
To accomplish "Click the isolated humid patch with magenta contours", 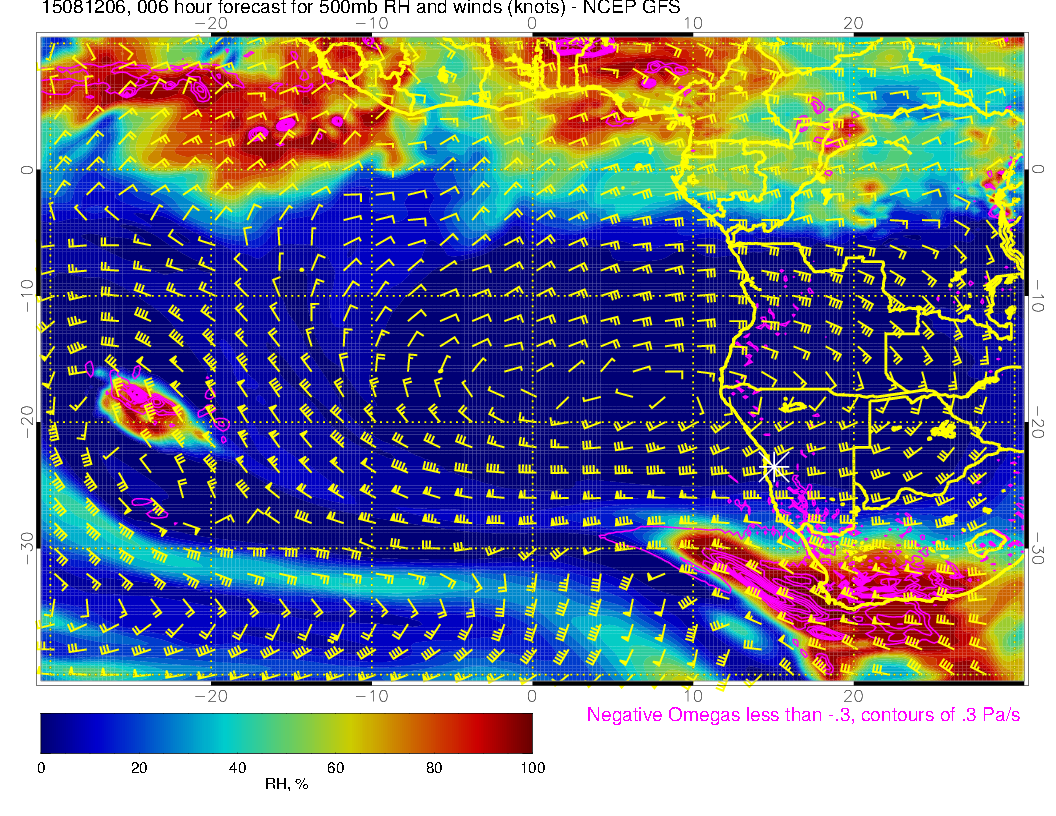I will pyautogui.click(x=142, y=402).
